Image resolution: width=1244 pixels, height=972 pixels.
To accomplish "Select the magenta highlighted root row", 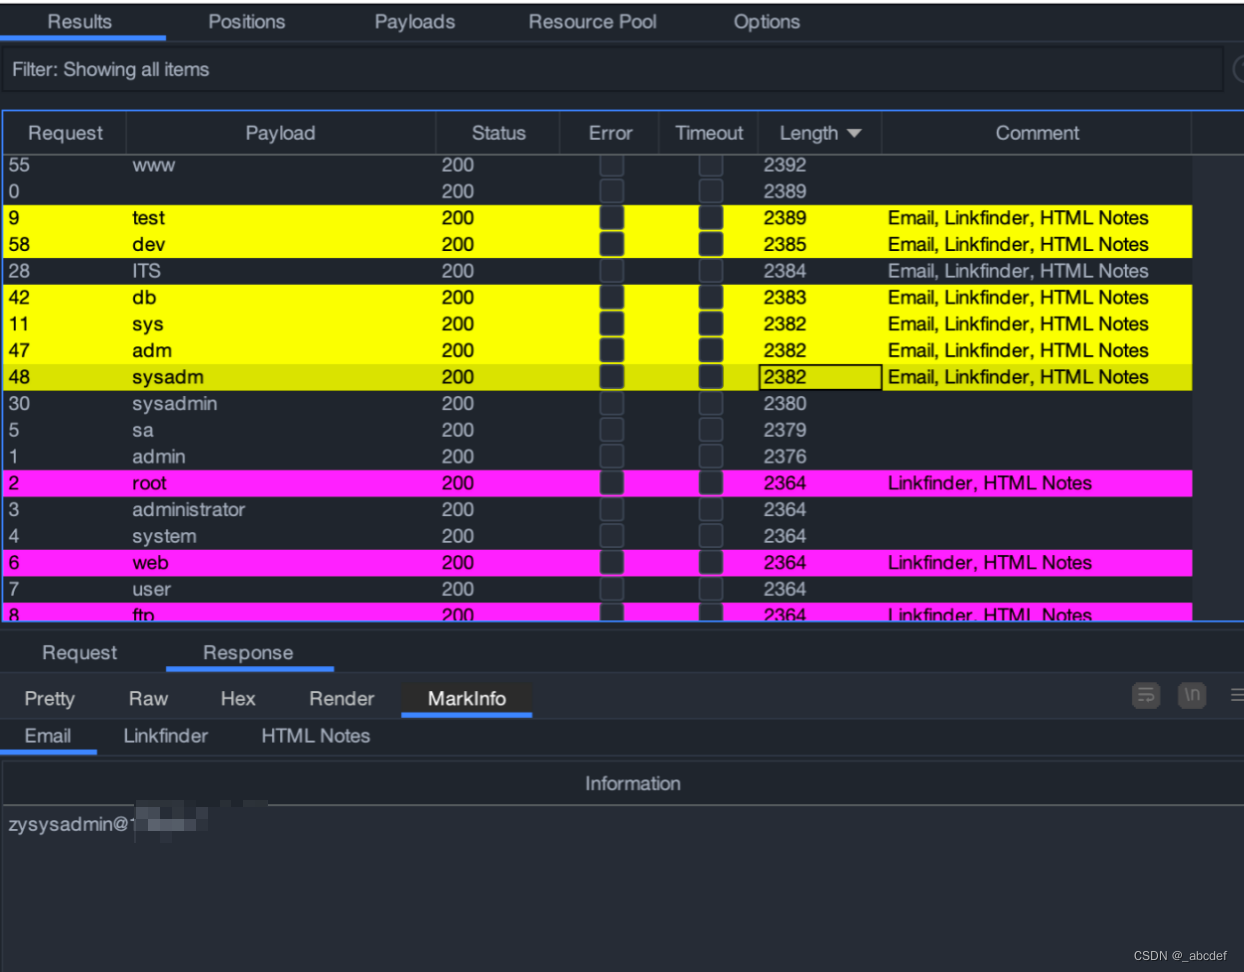I will 597,483.
